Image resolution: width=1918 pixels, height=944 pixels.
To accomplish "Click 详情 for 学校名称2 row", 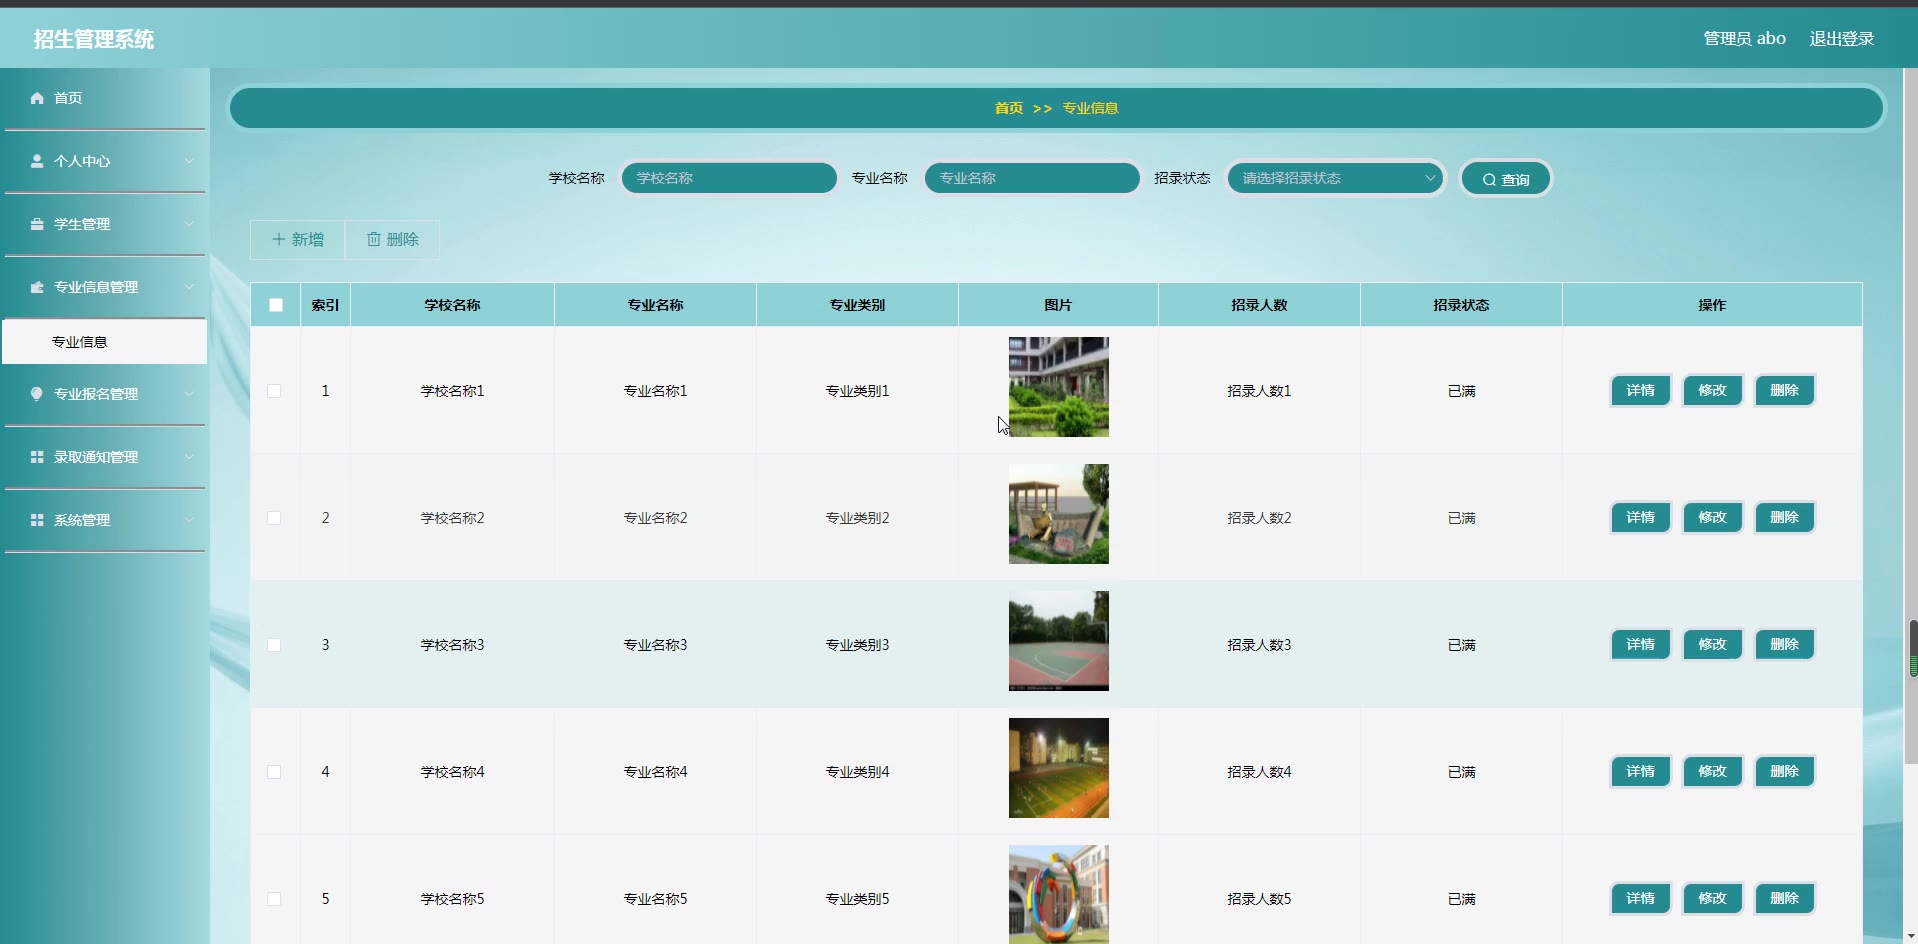I will [1640, 518].
